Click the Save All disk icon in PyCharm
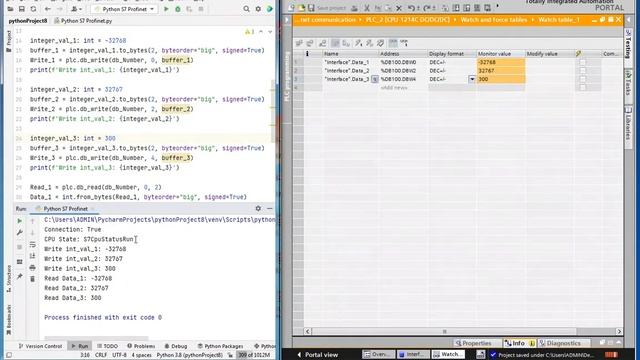 [22, 9]
